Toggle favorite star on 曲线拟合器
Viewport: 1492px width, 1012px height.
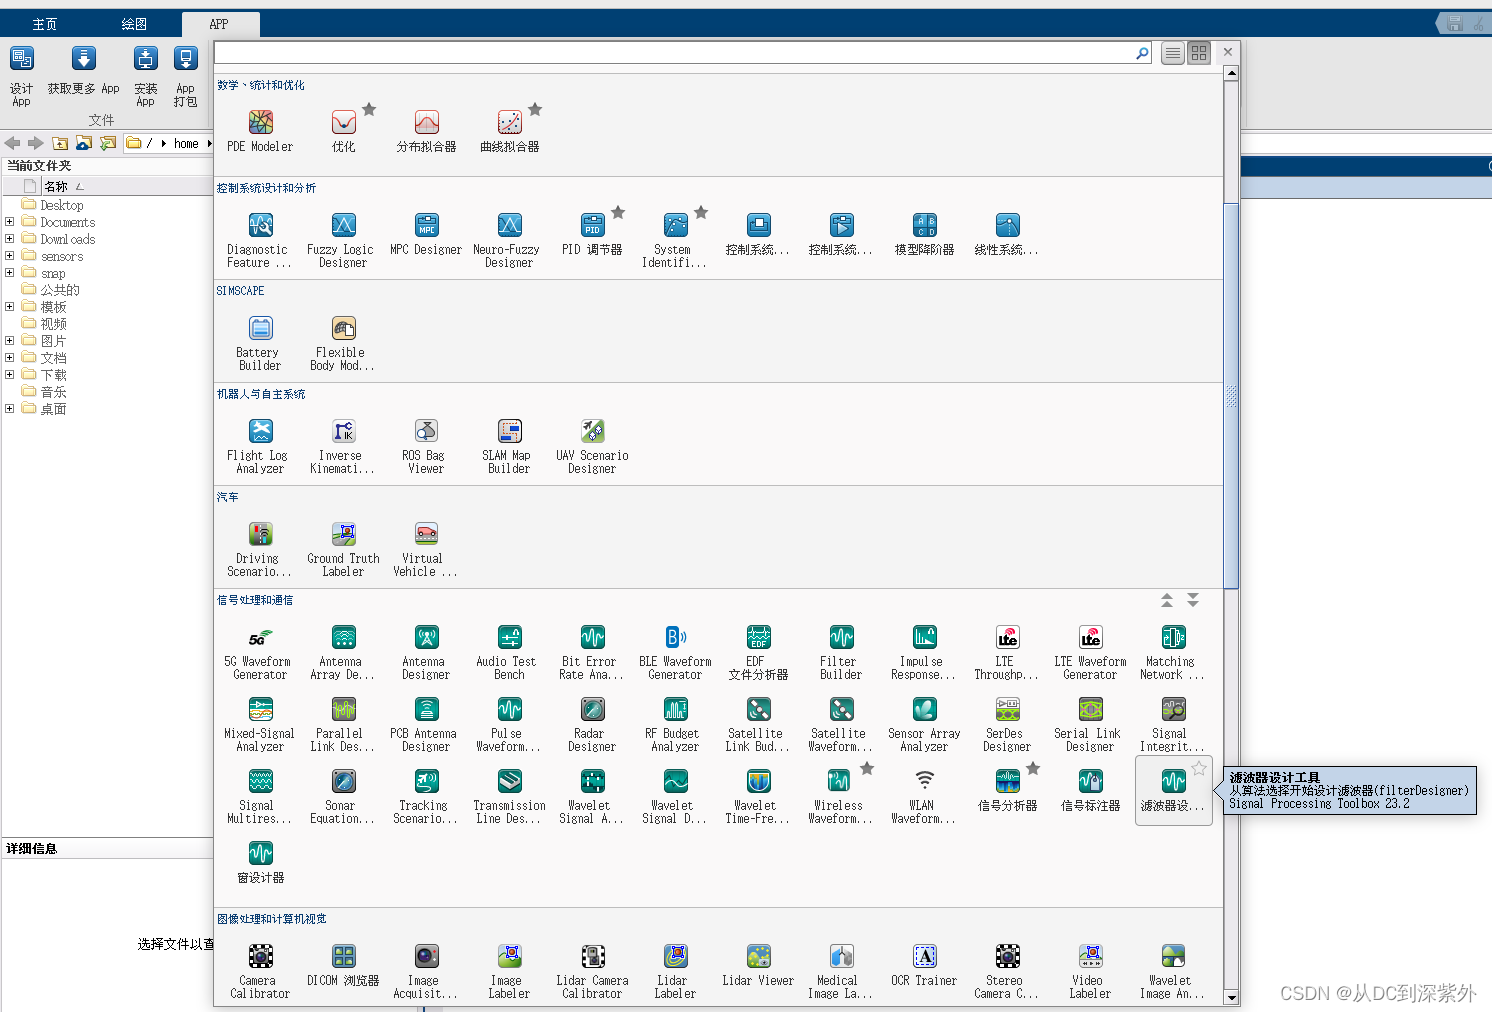535,109
